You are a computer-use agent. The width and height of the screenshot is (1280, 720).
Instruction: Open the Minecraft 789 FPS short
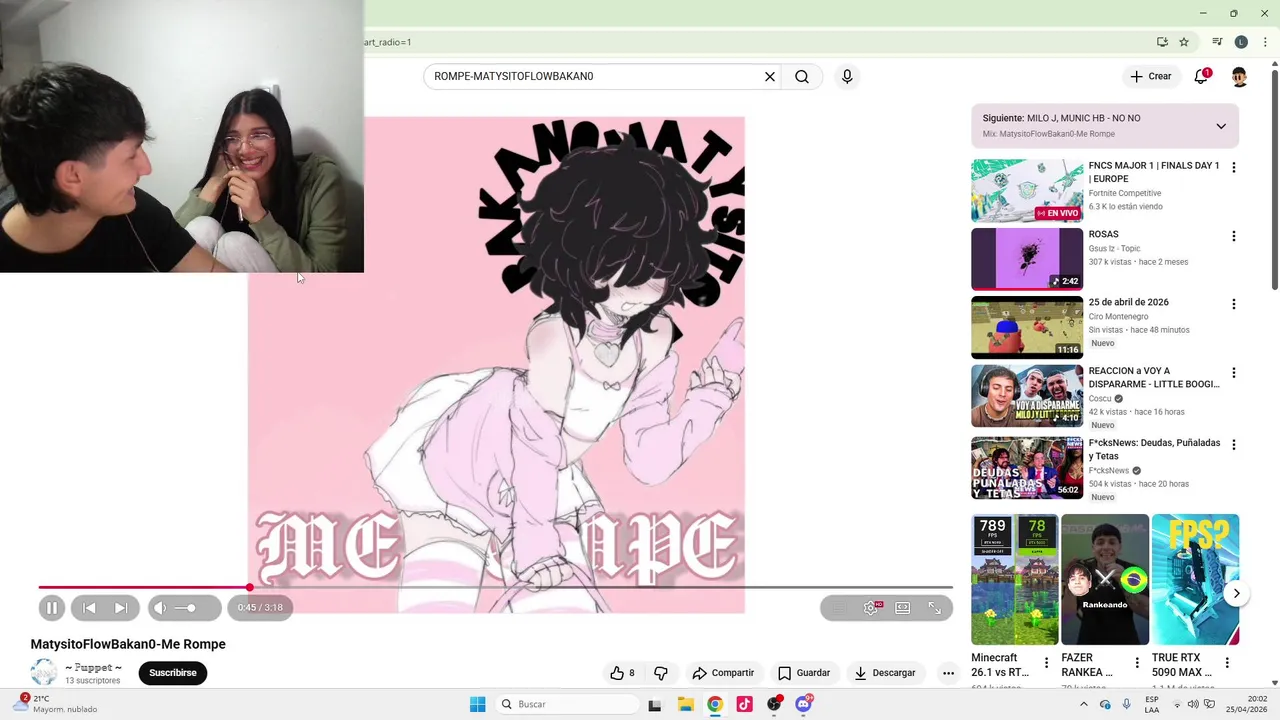click(x=1014, y=579)
